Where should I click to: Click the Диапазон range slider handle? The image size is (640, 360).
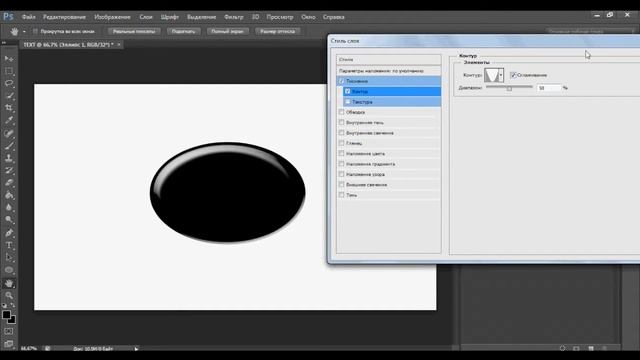(509, 88)
